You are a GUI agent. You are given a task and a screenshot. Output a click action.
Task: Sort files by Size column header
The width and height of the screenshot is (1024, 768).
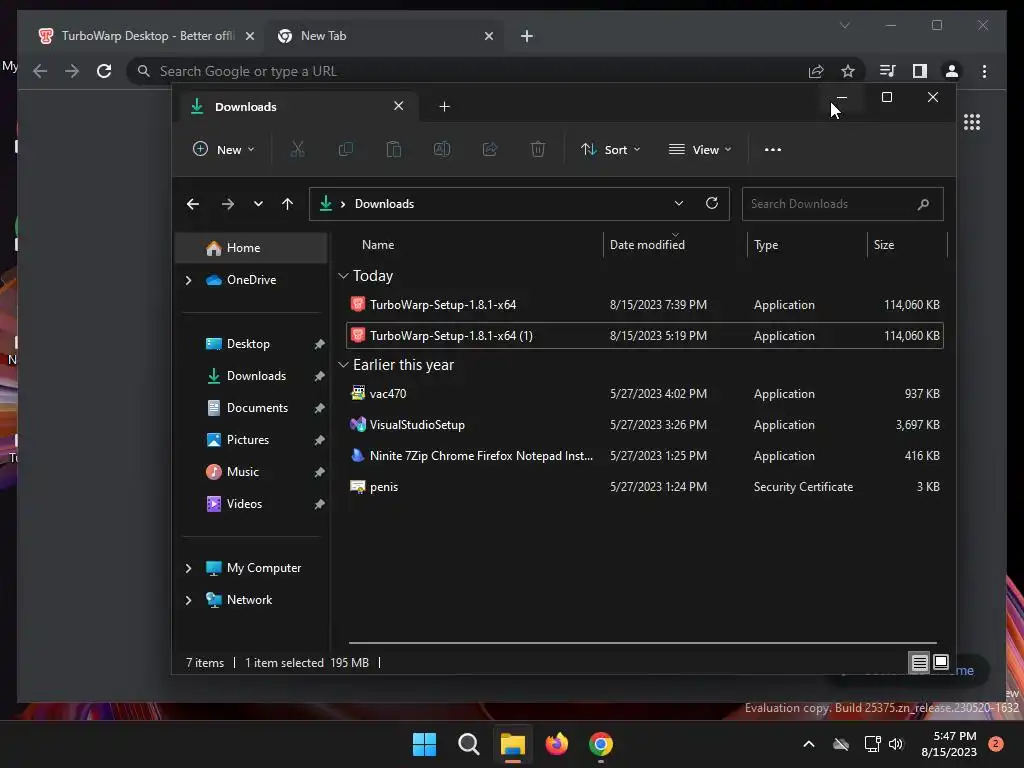coord(907,245)
